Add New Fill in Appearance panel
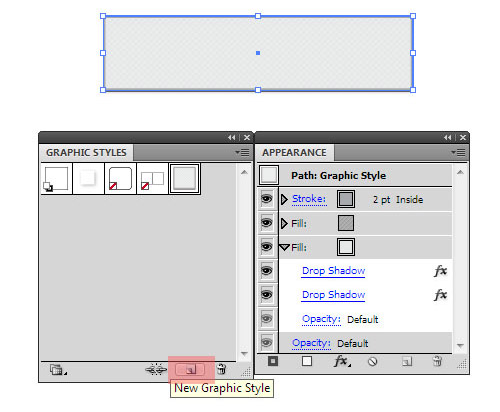500x412 pixels. (307, 361)
